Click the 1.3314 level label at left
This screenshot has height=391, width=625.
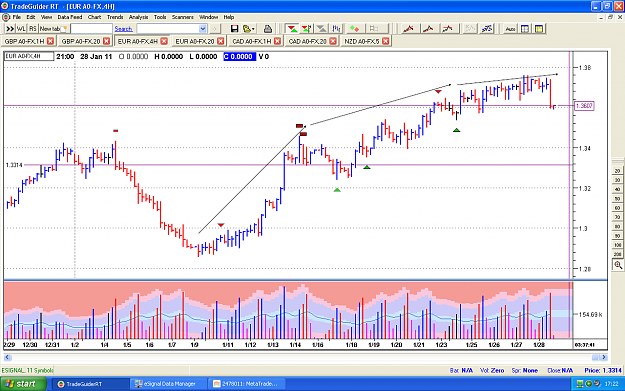coord(14,165)
